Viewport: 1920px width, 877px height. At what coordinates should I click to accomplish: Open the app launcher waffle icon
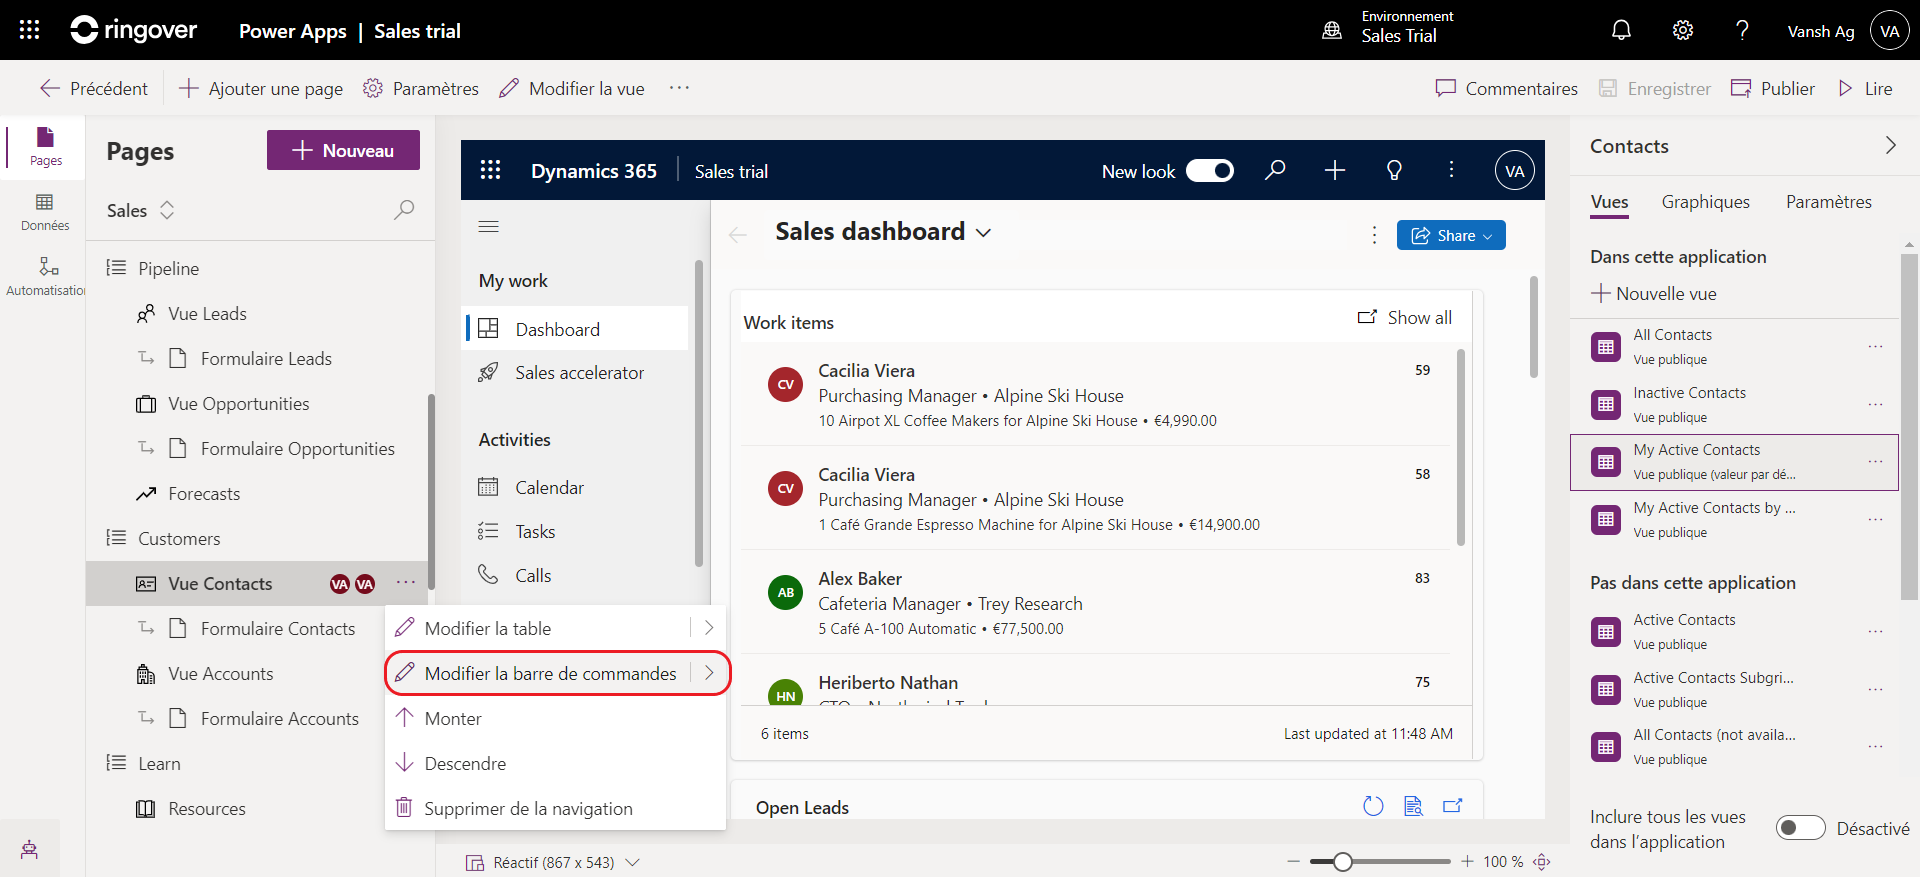[x=30, y=30]
